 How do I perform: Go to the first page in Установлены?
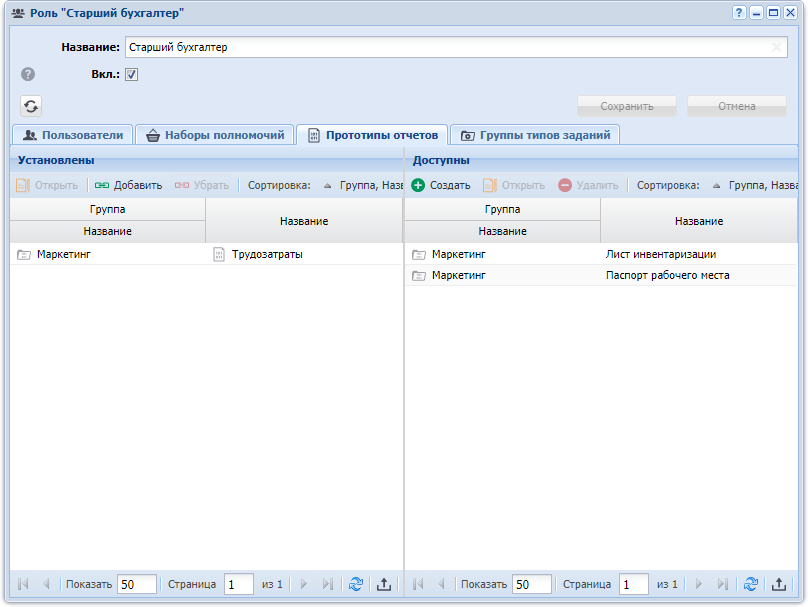point(23,584)
